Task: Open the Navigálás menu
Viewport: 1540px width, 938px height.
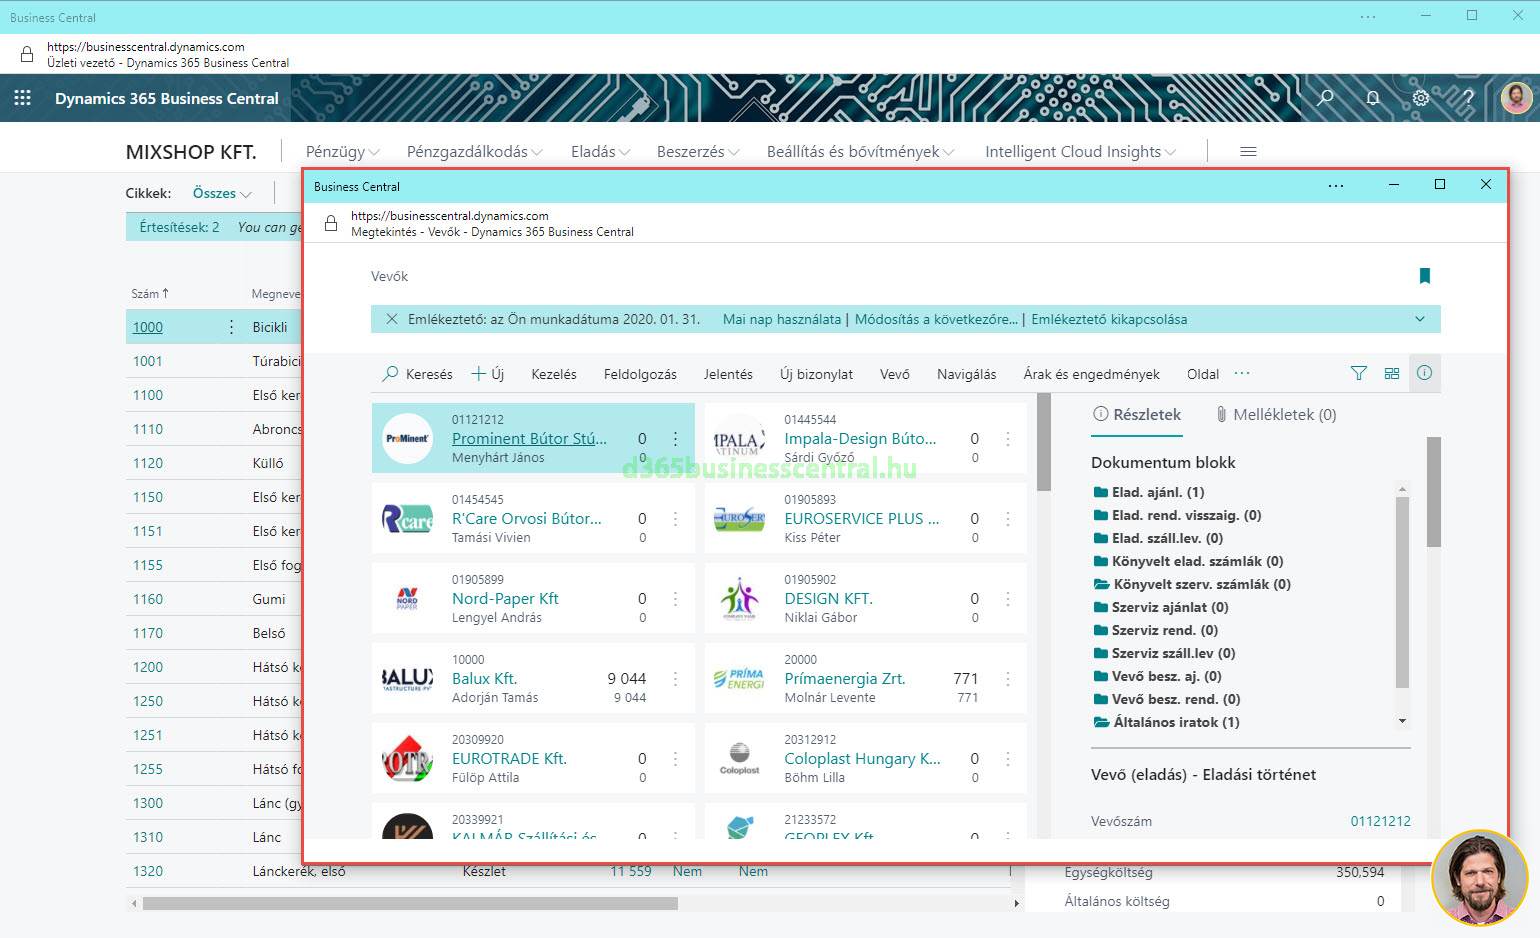Action: pos(966,374)
